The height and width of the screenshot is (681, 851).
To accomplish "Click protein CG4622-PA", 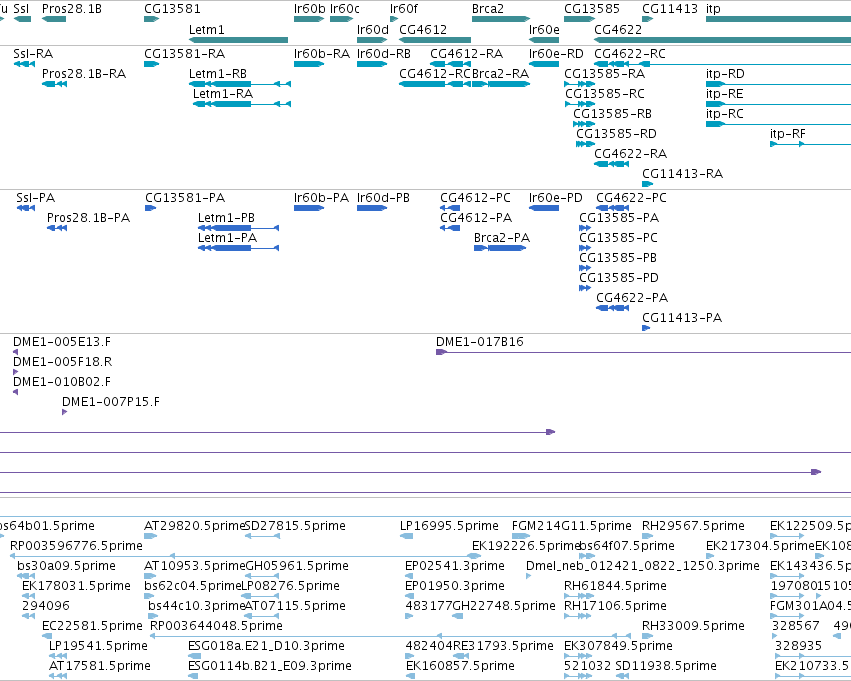I will coord(632,298).
